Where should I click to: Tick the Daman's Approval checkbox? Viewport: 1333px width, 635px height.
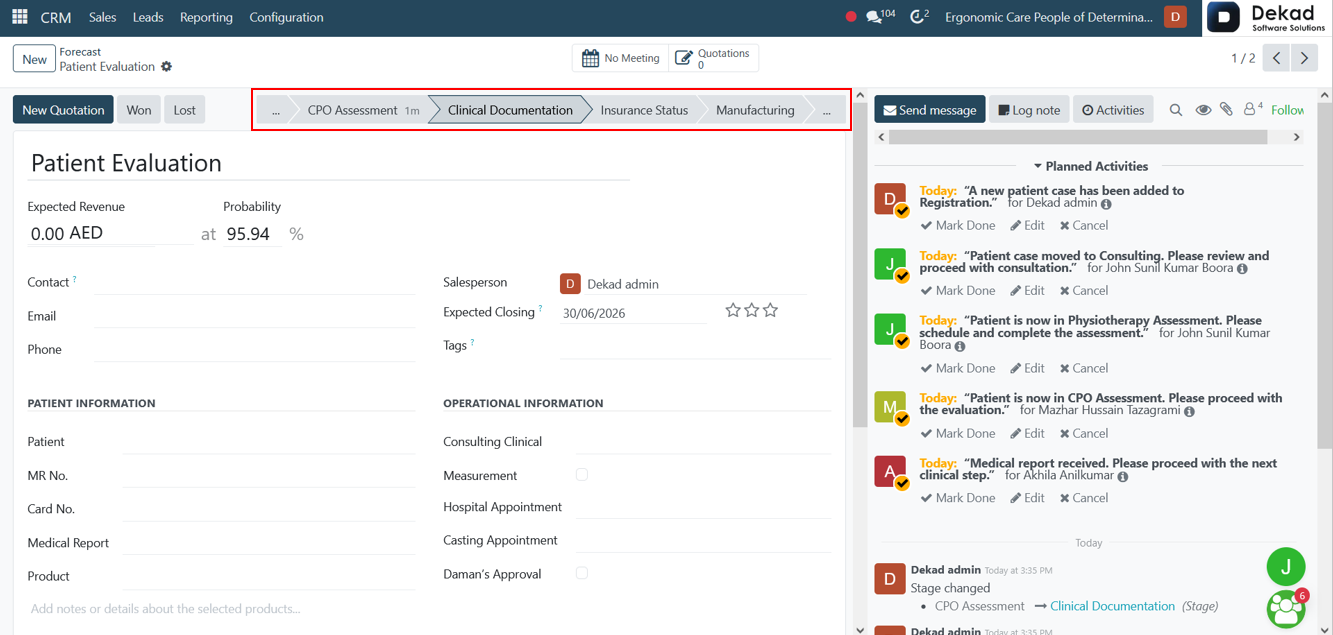(582, 573)
